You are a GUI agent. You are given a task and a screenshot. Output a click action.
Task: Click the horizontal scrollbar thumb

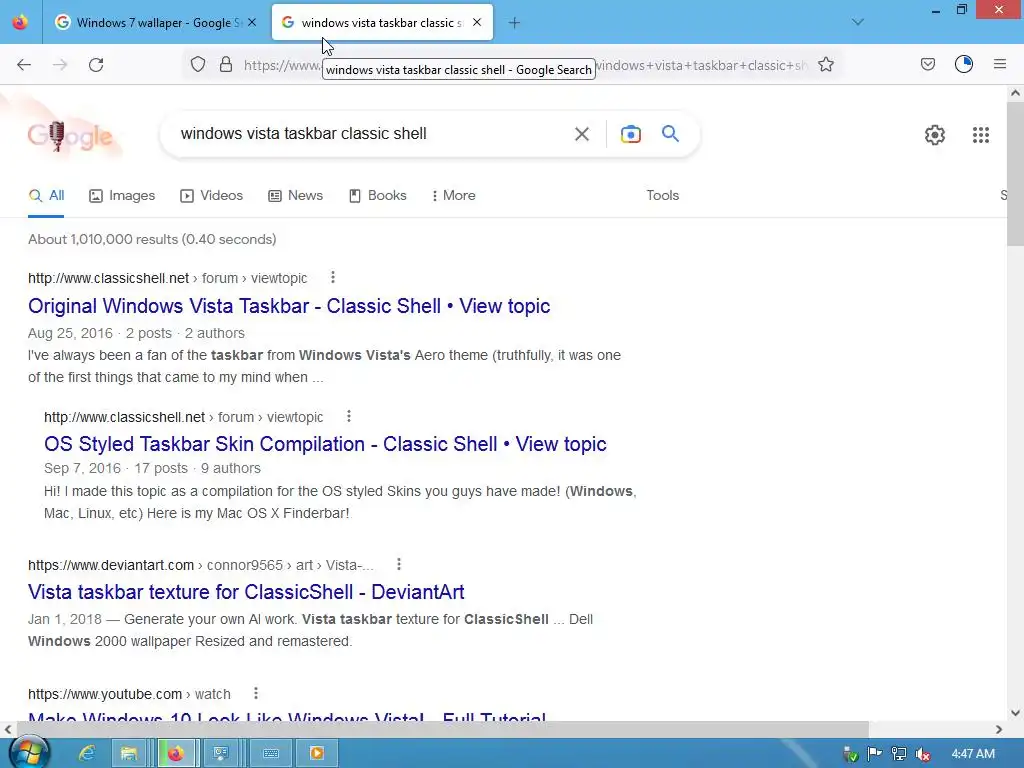tap(443, 729)
